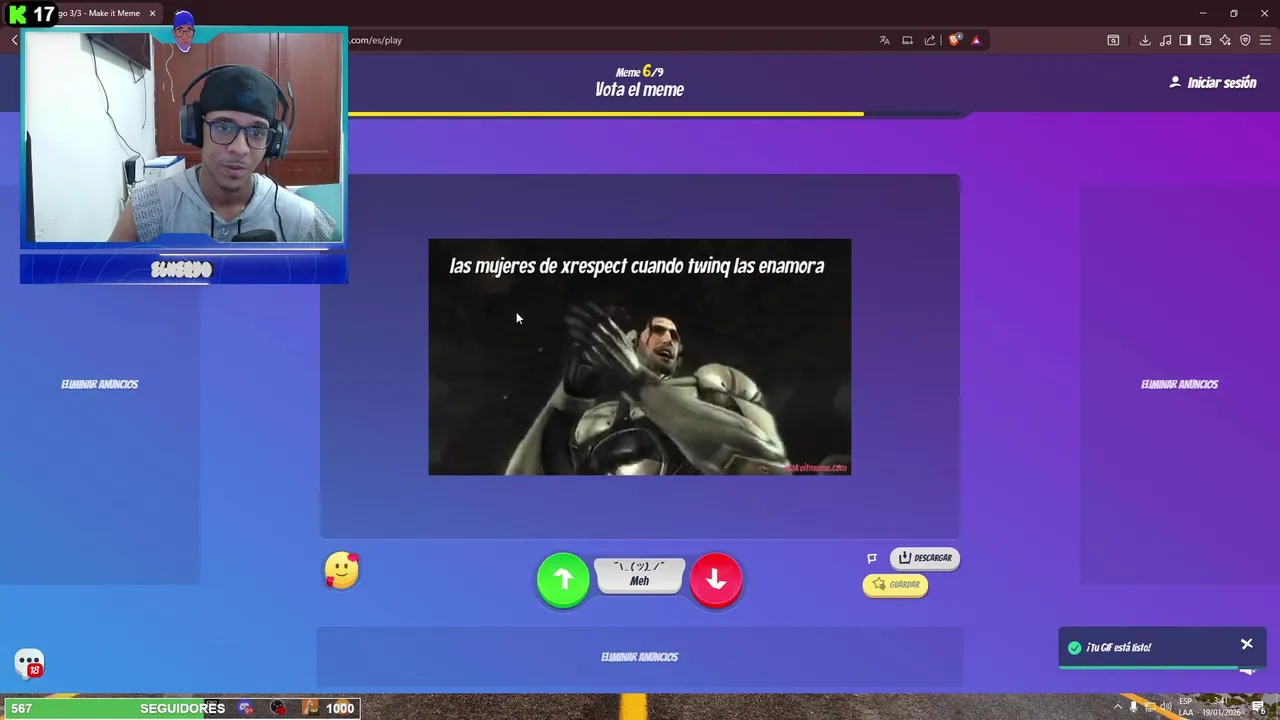Download the meme via Descargar
This screenshot has width=1280, height=720.
(x=925, y=558)
